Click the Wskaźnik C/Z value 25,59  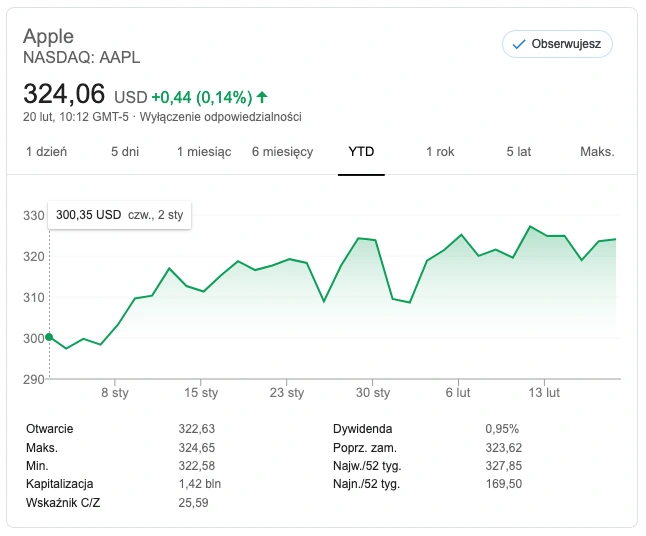pyautogui.click(x=194, y=503)
